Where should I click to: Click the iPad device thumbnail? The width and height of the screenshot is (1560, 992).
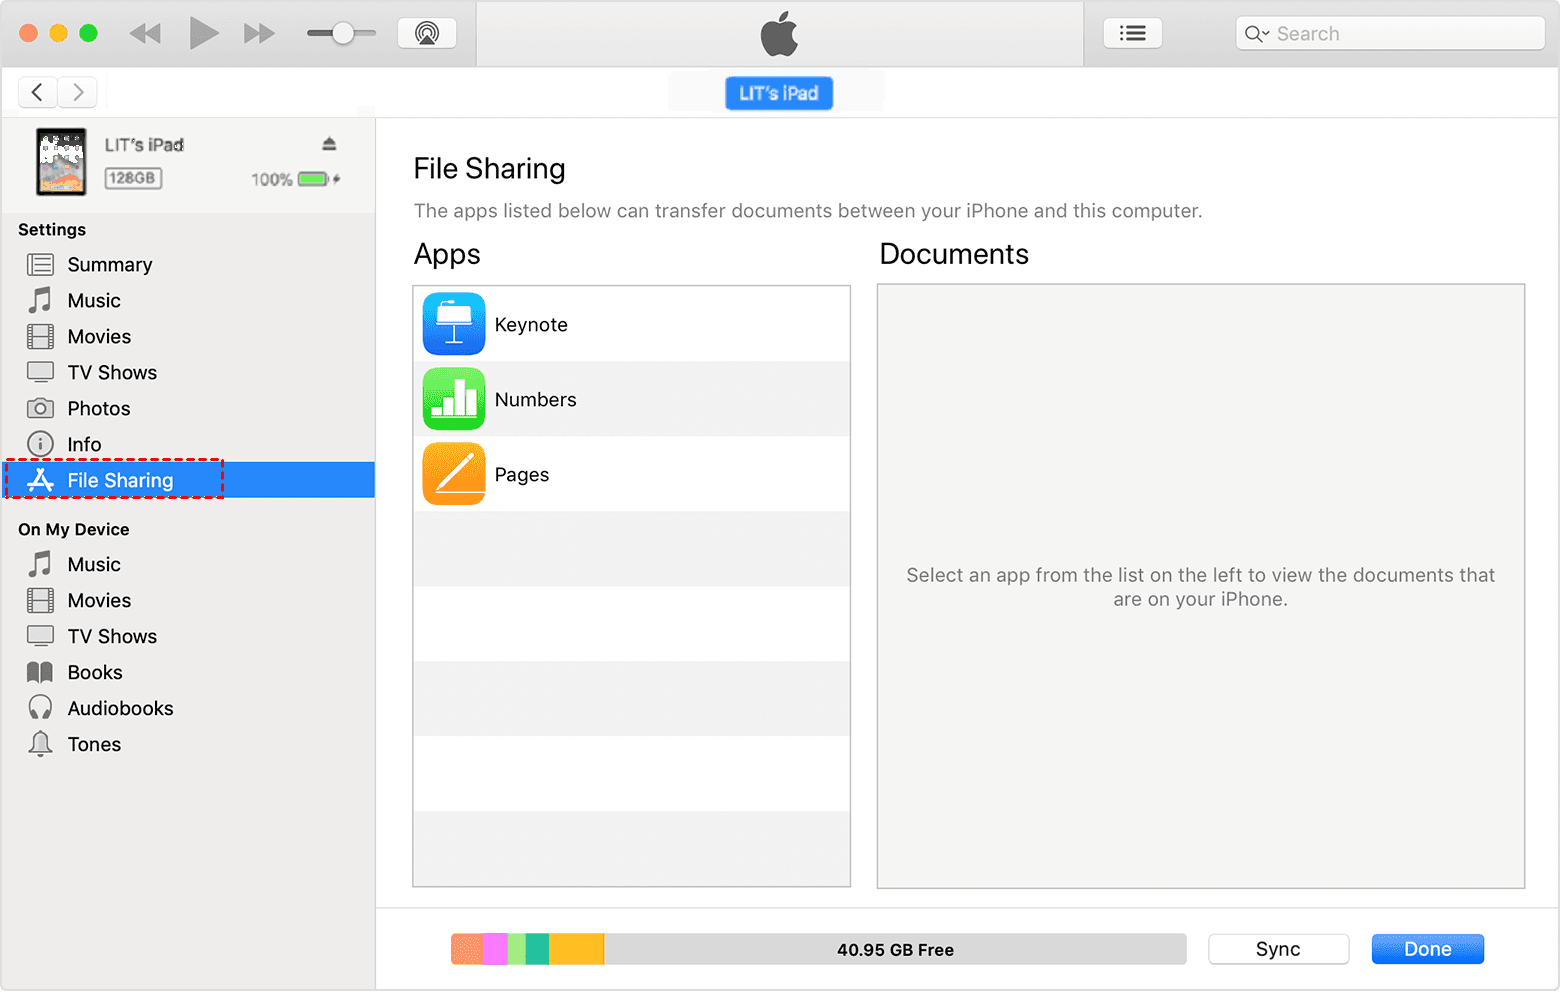pyautogui.click(x=62, y=161)
